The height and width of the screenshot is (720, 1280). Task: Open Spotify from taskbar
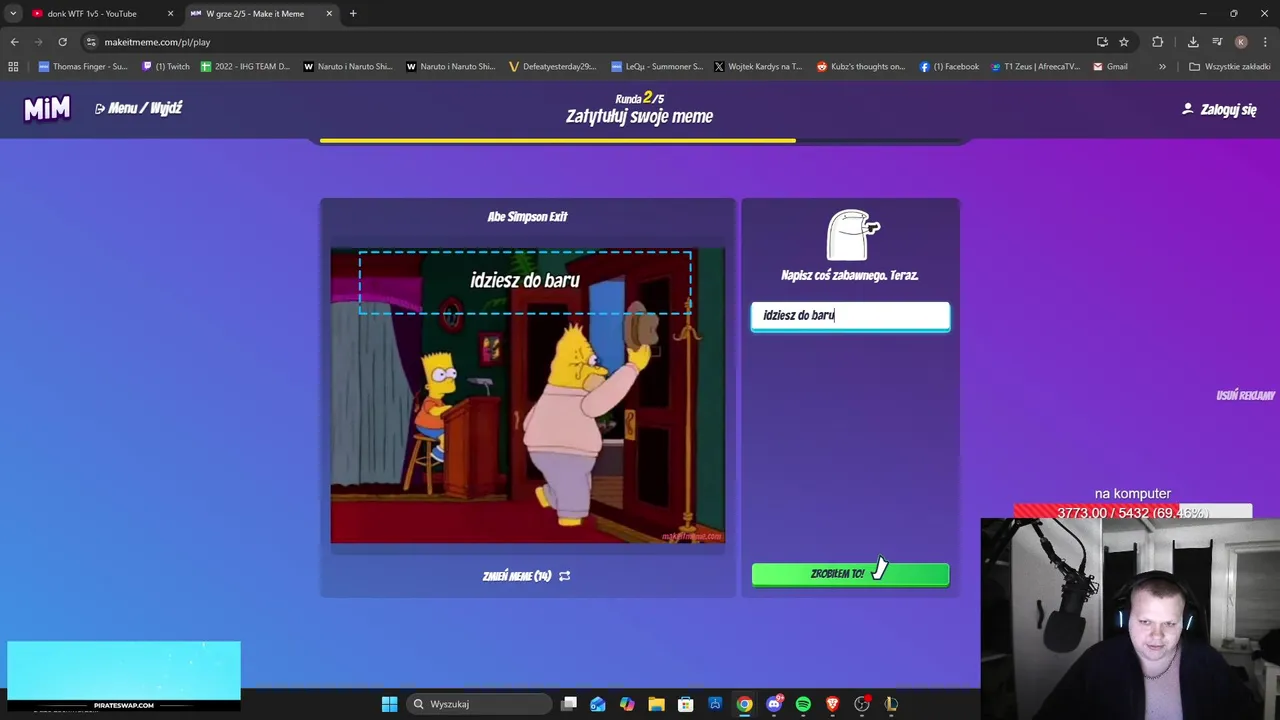click(803, 704)
